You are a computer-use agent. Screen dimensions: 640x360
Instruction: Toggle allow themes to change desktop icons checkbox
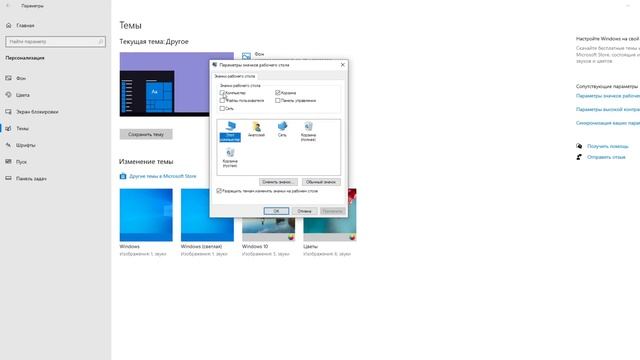pyautogui.click(x=219, y=191)
